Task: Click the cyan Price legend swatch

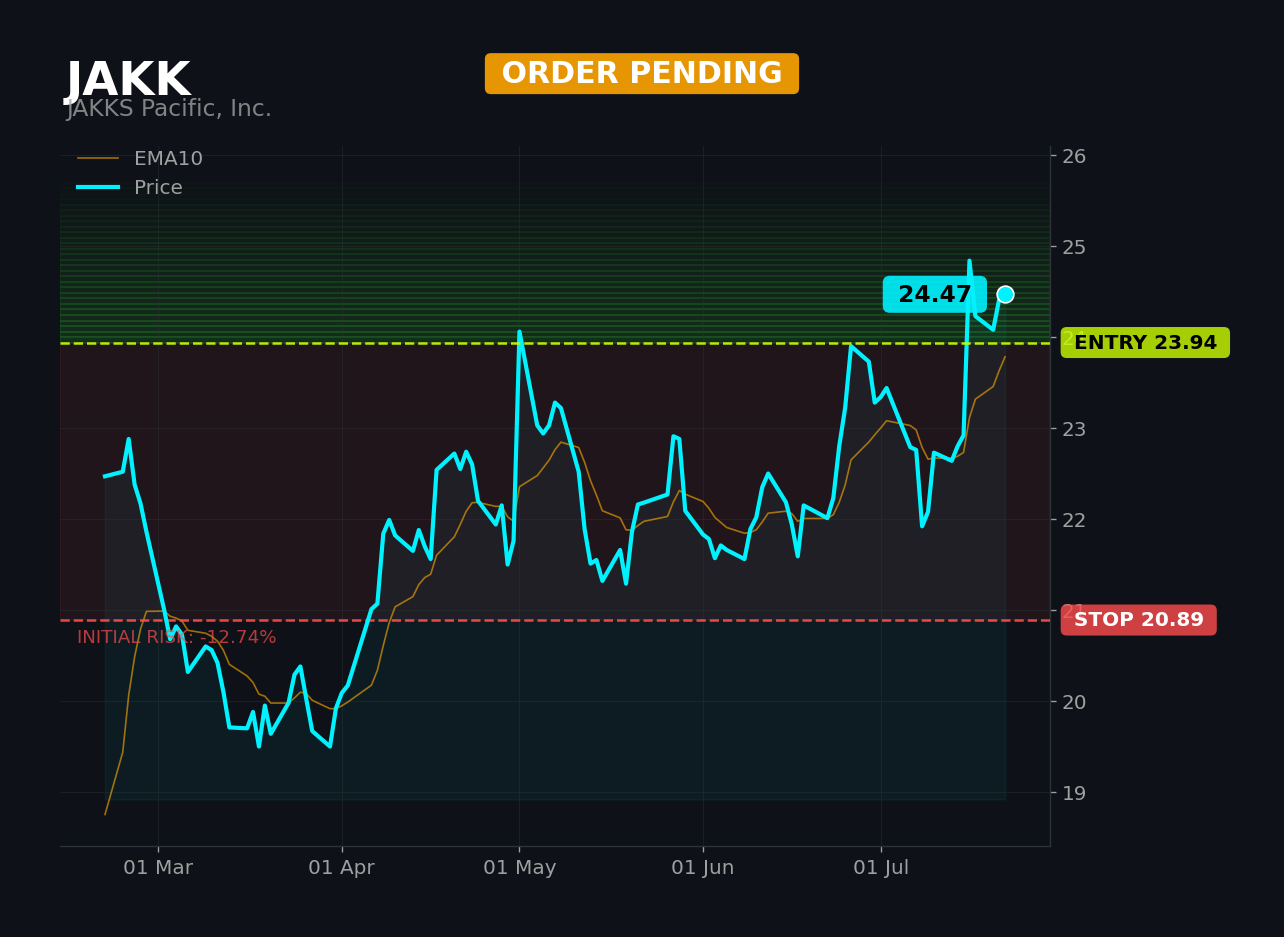Action: (98, 188)
